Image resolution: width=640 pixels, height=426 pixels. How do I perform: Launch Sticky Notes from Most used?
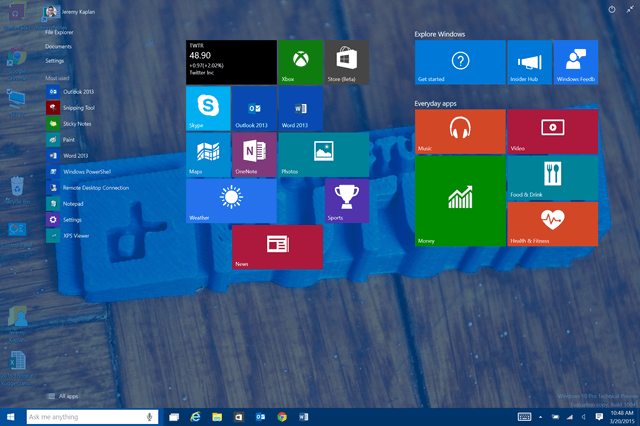click(x=69, y=124)
